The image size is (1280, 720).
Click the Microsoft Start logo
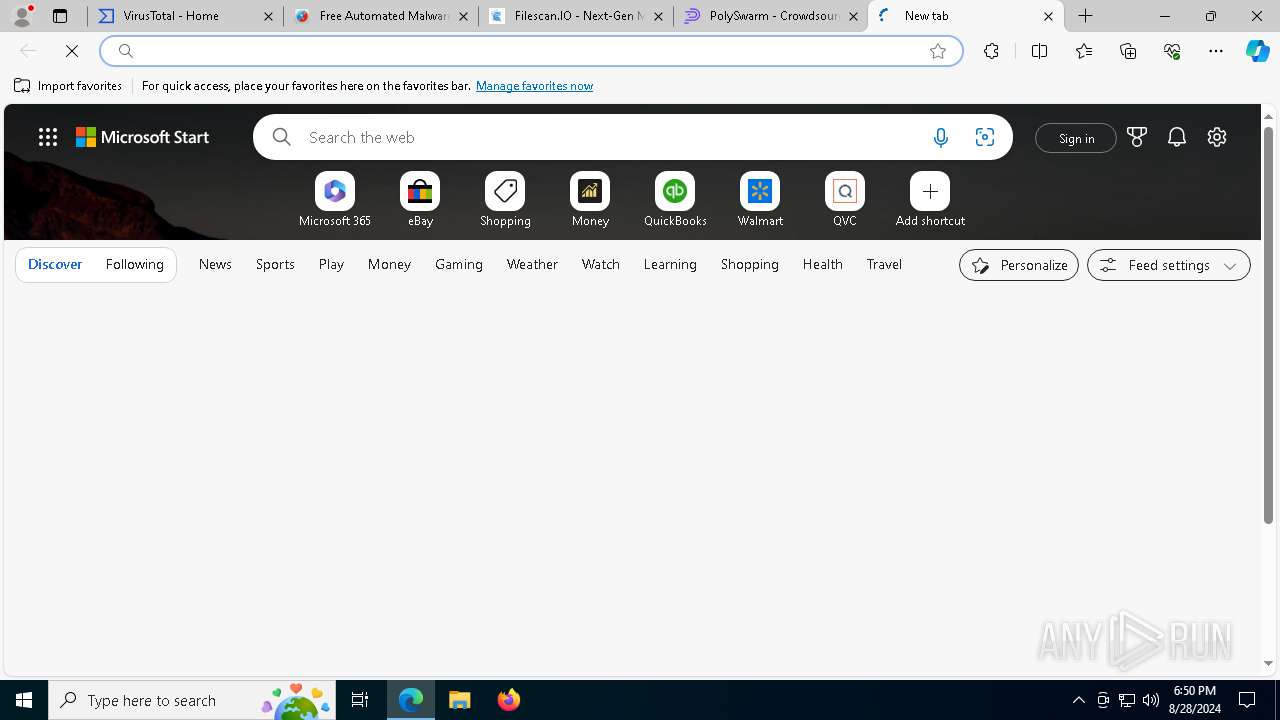(143, 138)
